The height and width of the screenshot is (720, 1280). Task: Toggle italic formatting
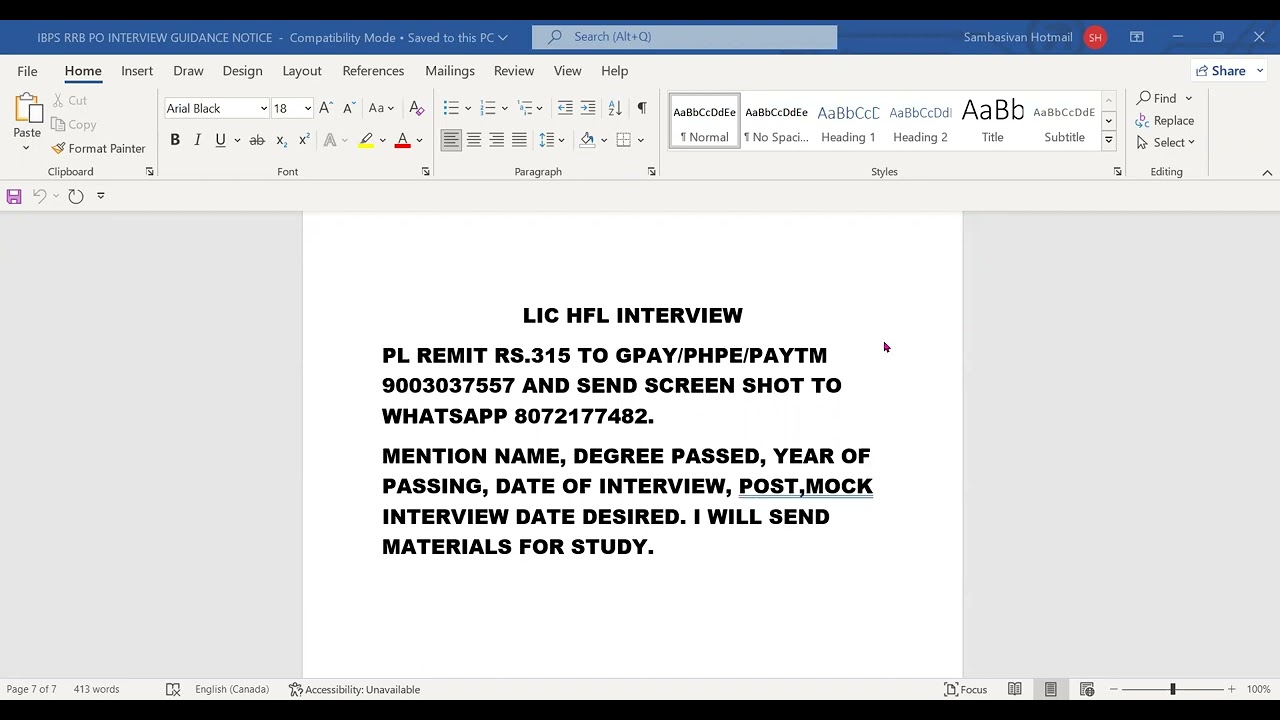click(x=198, y=140)
